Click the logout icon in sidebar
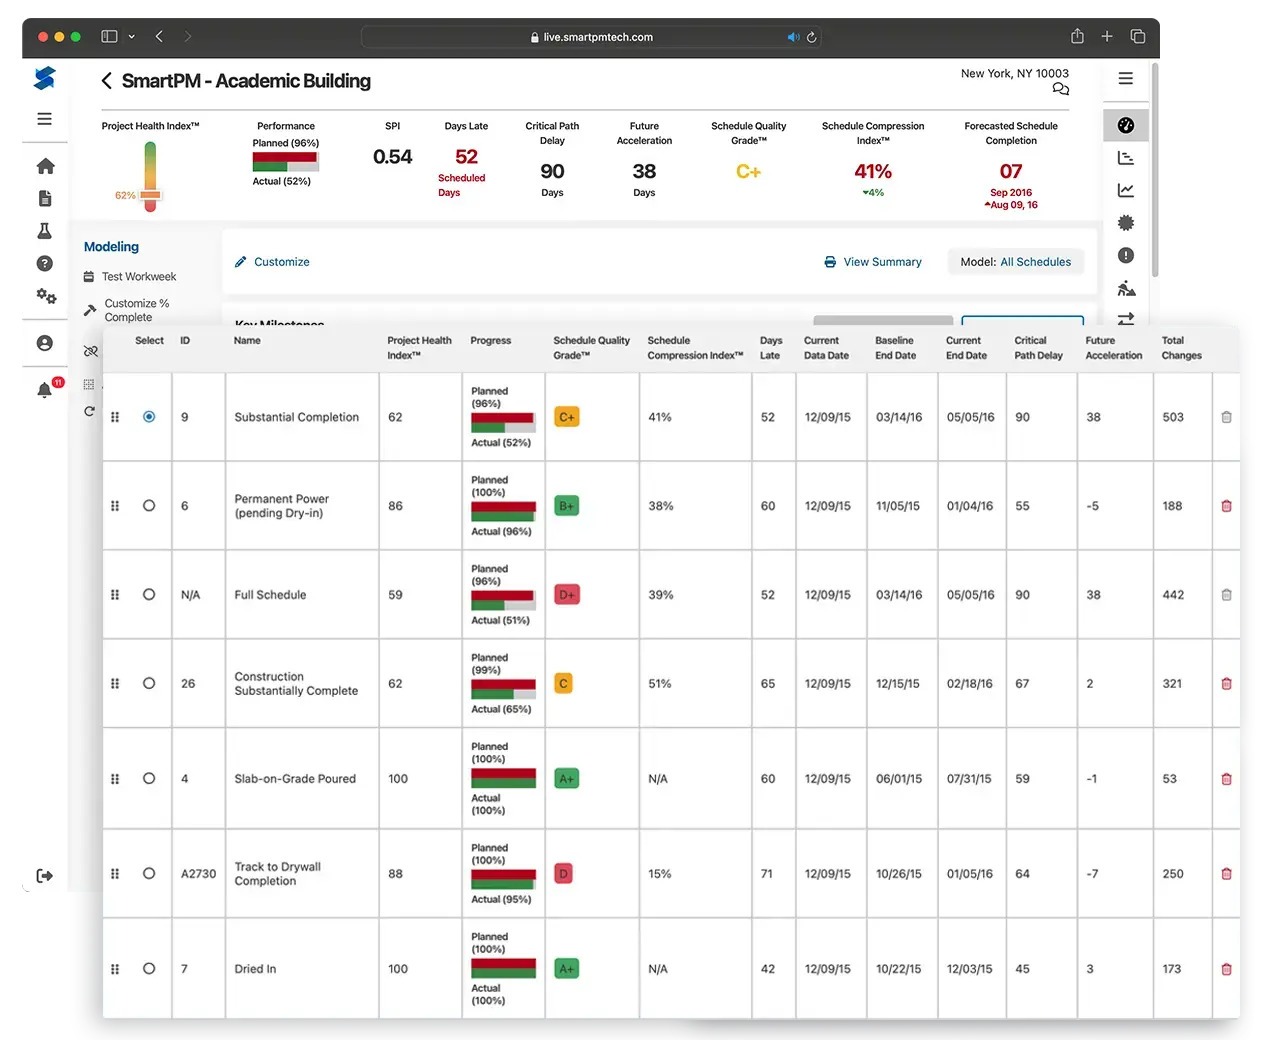The width and height of the screenshot is (1261, 1040). click(45, 876)
